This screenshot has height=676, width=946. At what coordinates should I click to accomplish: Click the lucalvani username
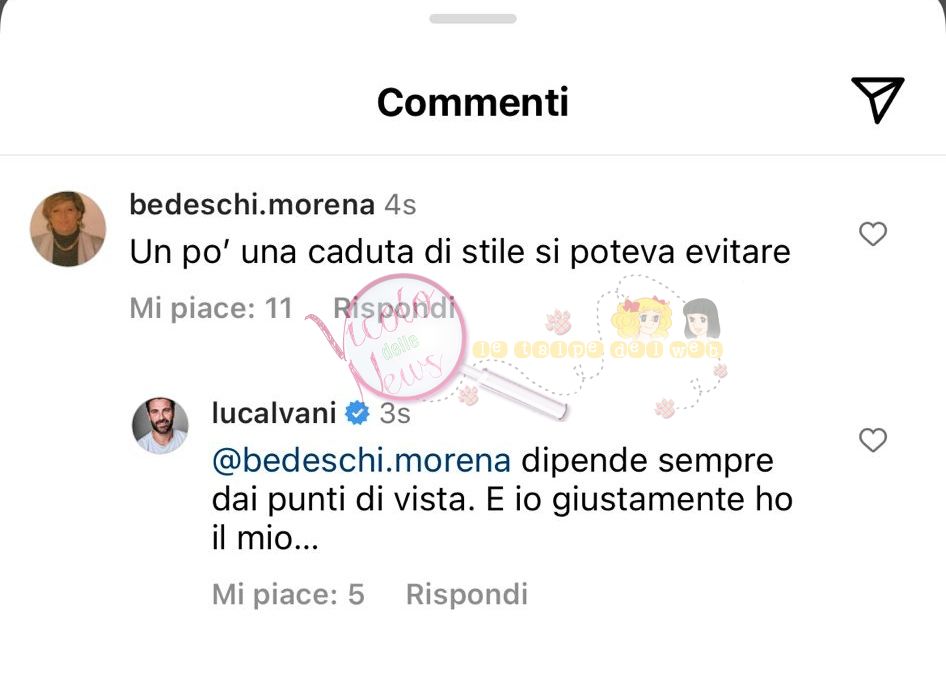tap(275, 413)
